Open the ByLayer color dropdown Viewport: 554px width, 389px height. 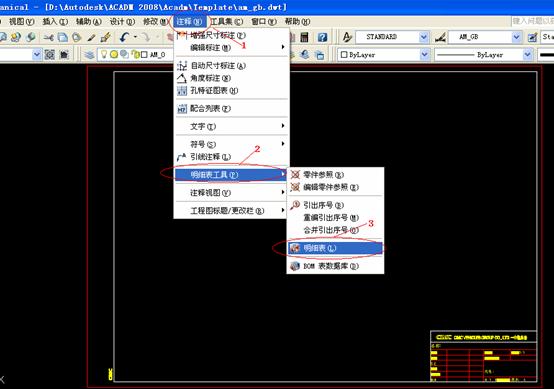tap(424, 55)
